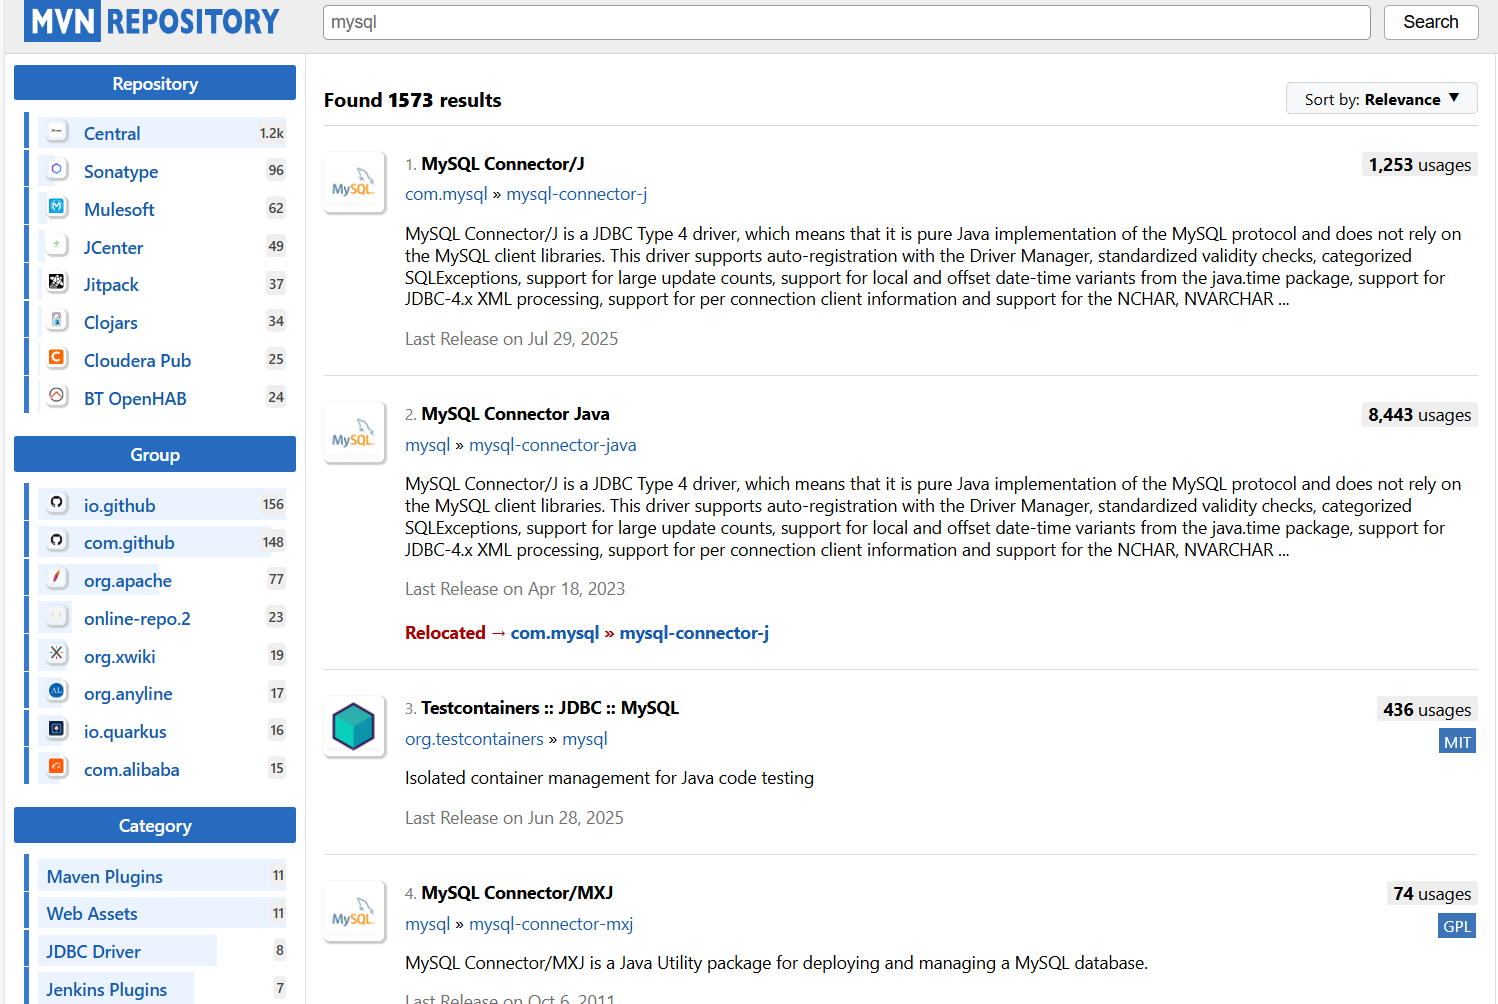Image resolution: width=1498 pixels, height=1004 pixels.
Task: Click the JCenter repository icon
Action: coord(57,246)
